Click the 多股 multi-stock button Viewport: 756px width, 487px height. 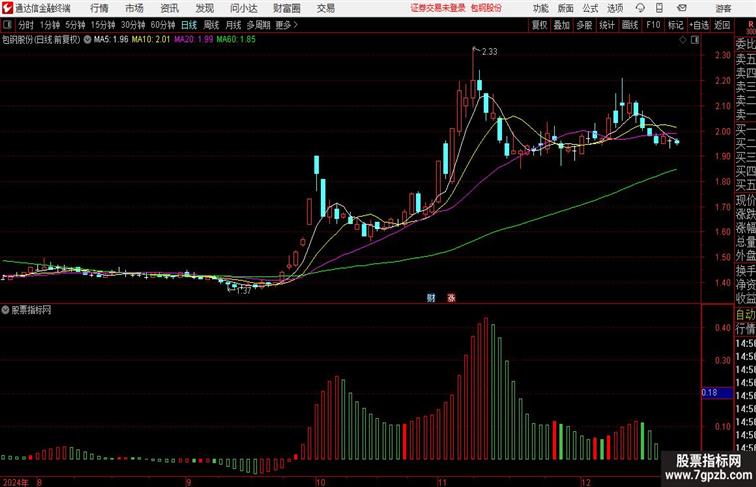tap(584, 25)
